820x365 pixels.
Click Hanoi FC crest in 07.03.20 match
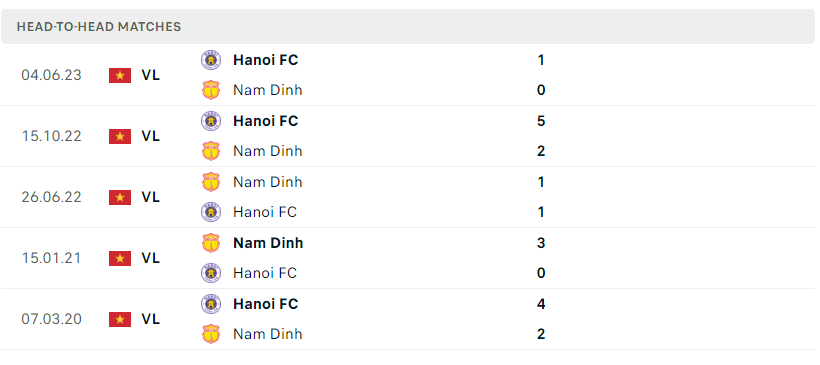211,304
